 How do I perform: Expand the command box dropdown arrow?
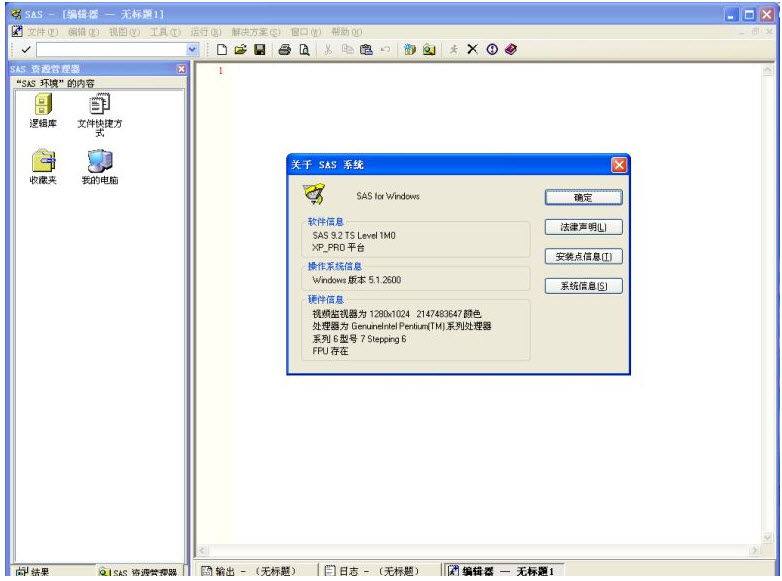[192, 49]
